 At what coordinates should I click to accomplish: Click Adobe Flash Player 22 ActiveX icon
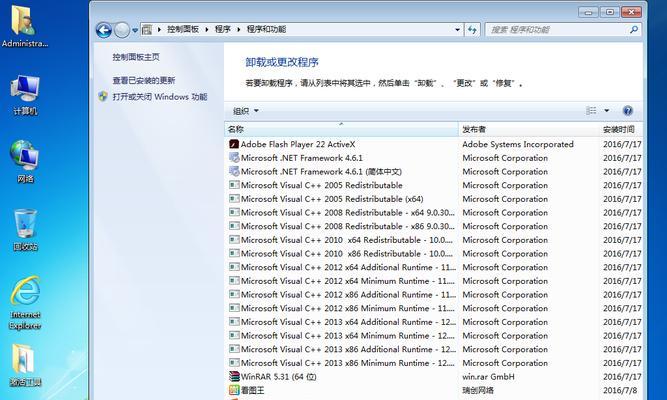(234, 144)
